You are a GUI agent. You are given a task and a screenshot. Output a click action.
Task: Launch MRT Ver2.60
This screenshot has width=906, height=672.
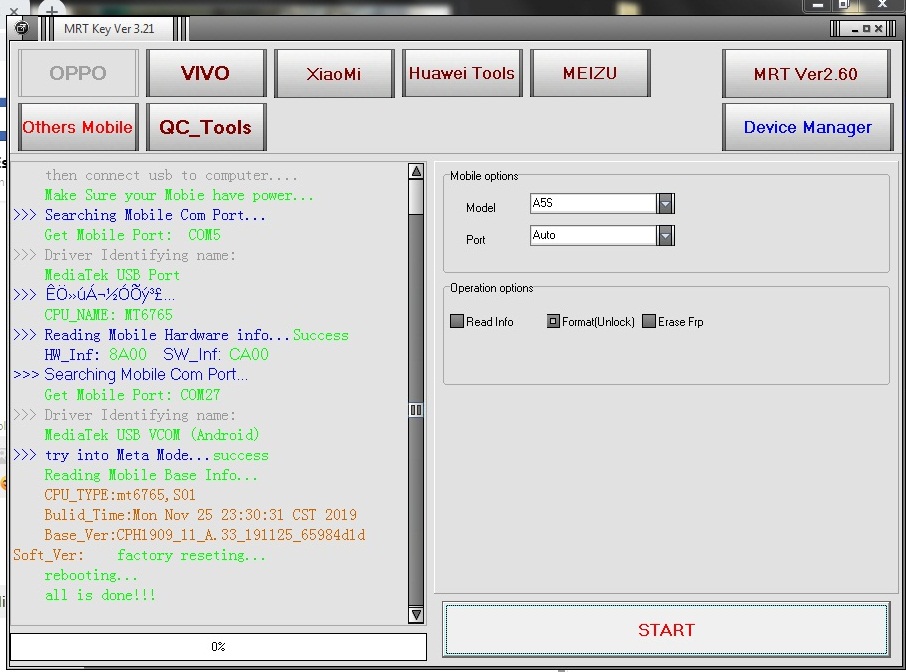pyautogui.click(x=806, y=73)
